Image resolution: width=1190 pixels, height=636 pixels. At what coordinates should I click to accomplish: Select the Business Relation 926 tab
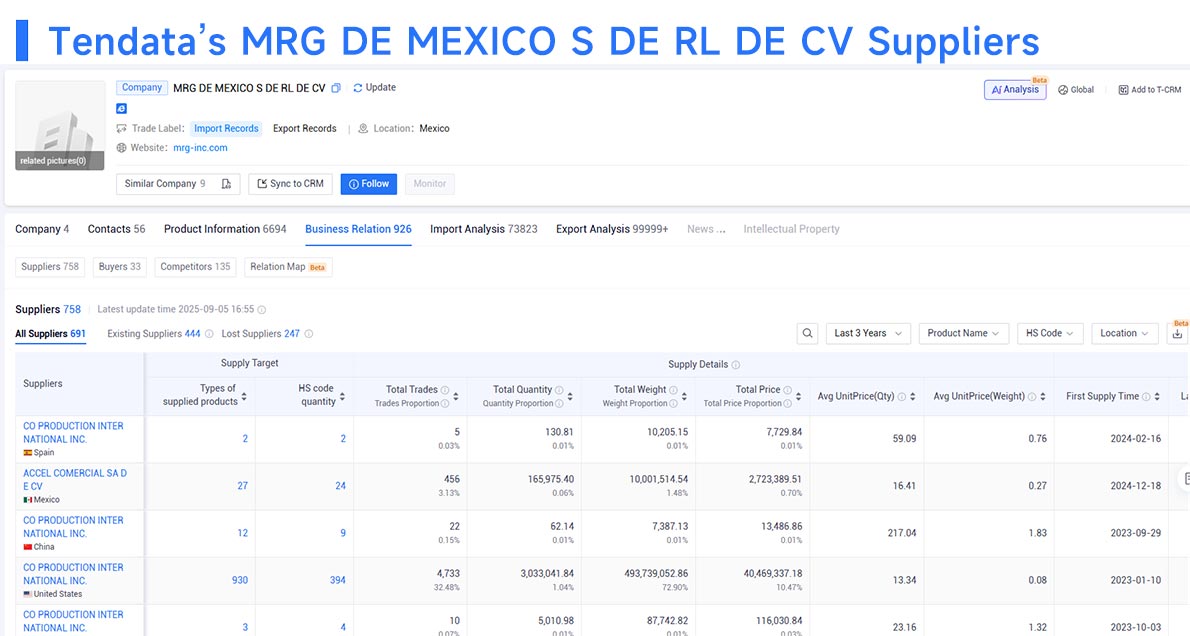point(358,229)
